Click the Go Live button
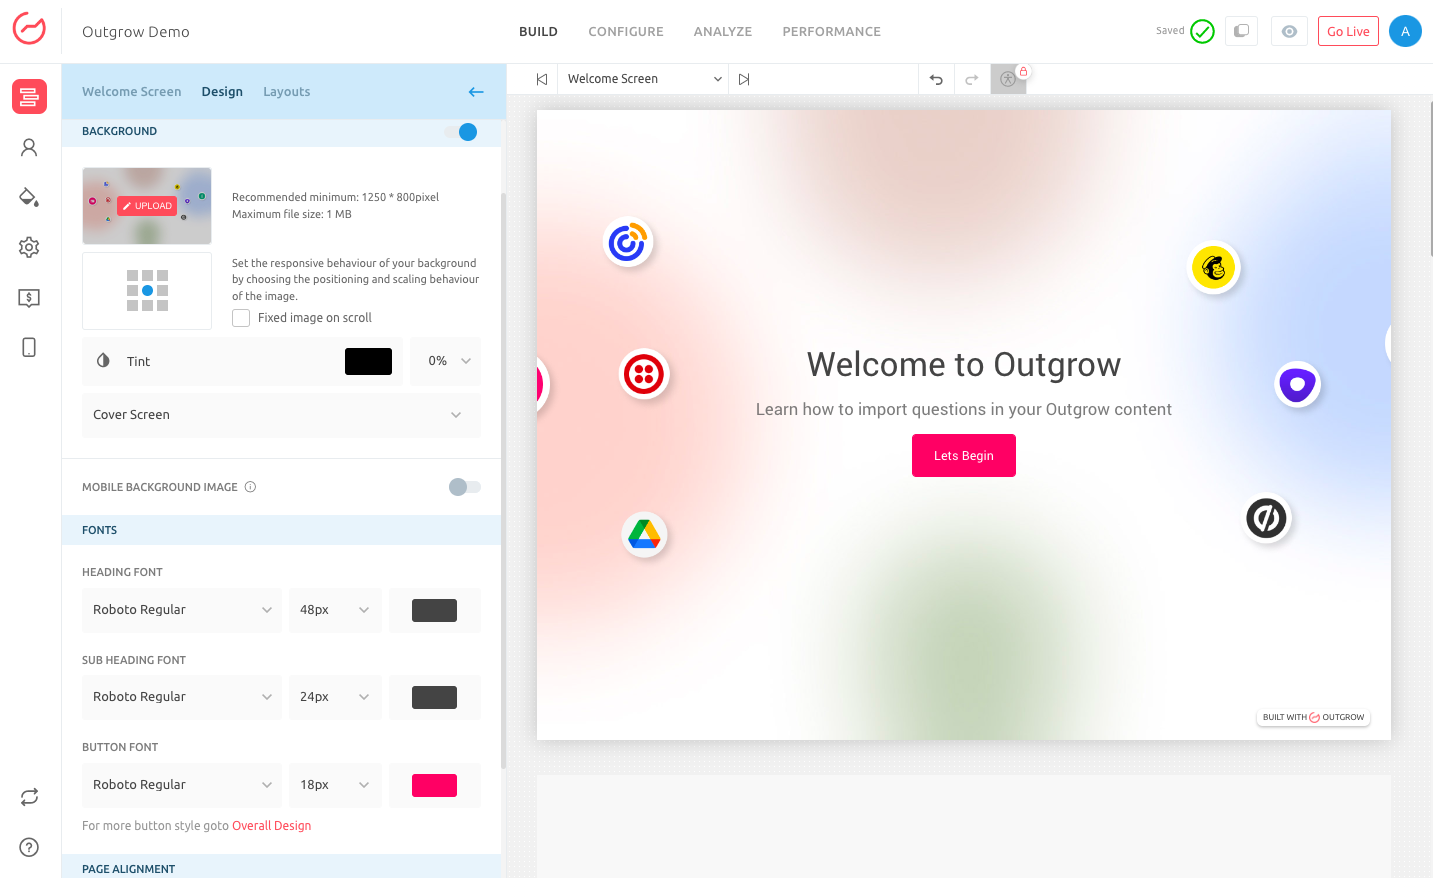Screen dimensions: 1433x878 (x=1348, y=31)
